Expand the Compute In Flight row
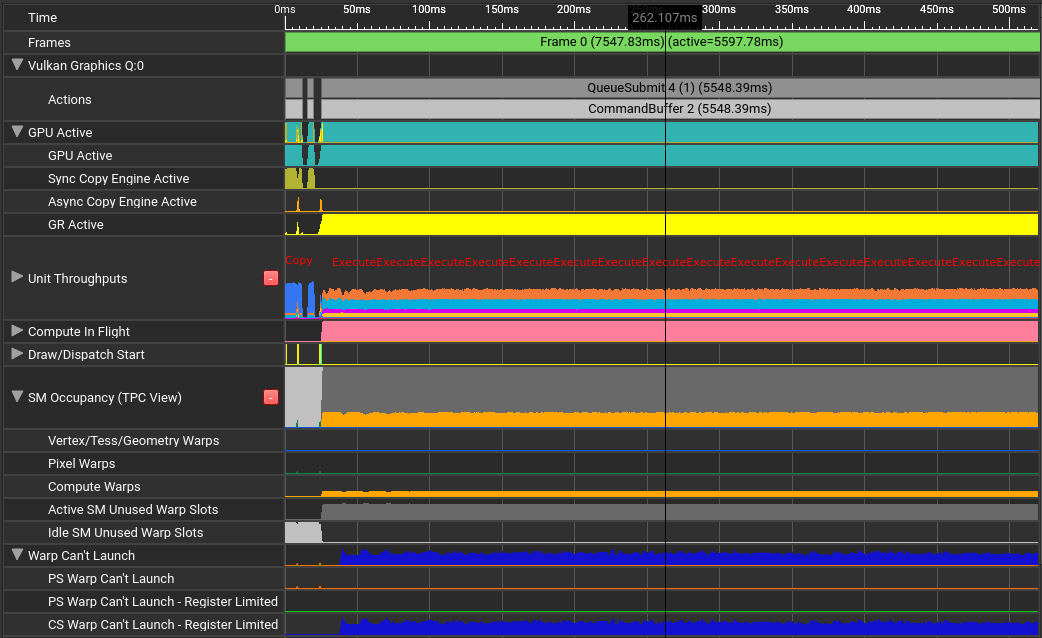This screenshot has width=1042, height=638. (17, 331)
